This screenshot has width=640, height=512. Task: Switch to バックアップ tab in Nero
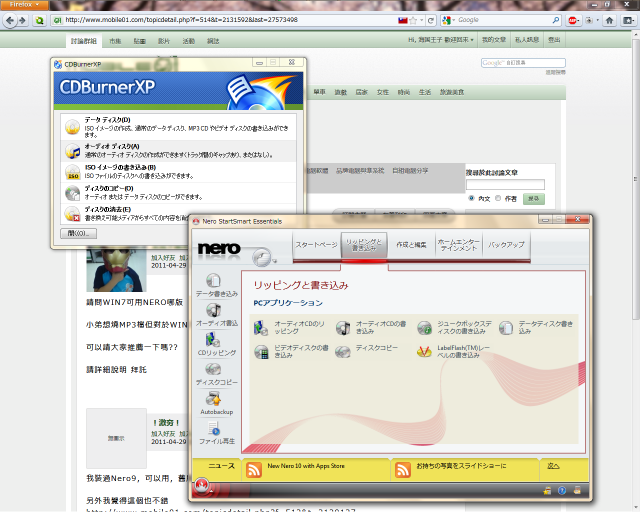tap(507, 245)
